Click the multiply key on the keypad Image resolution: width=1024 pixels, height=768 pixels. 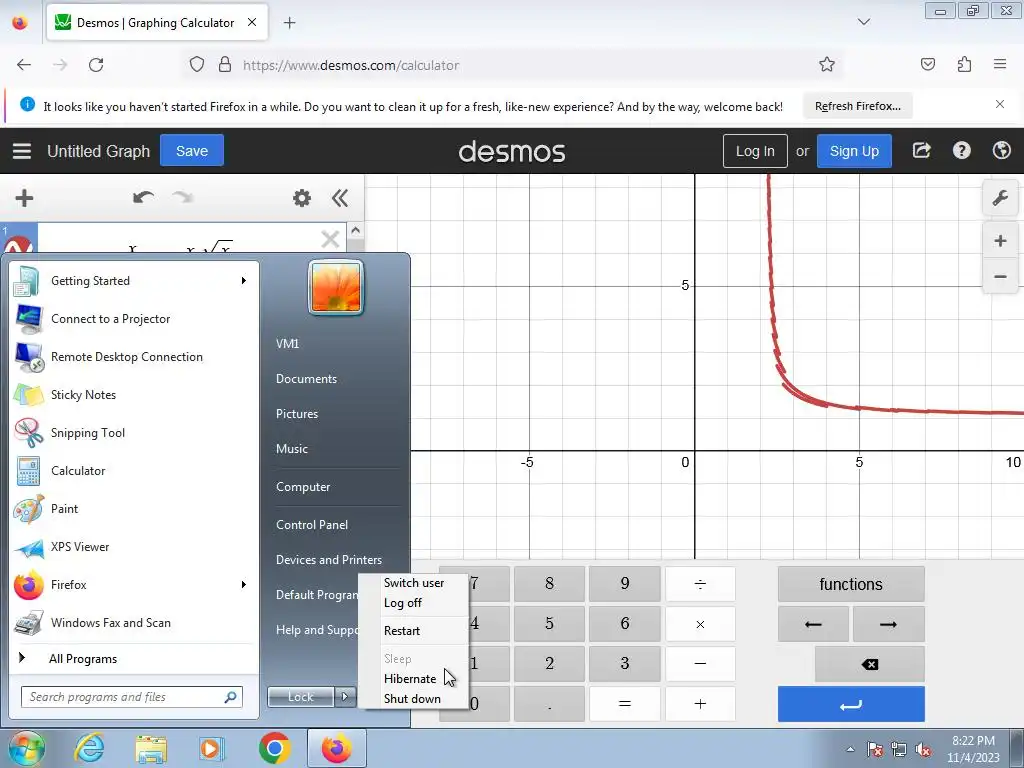[x=700, y=624]
